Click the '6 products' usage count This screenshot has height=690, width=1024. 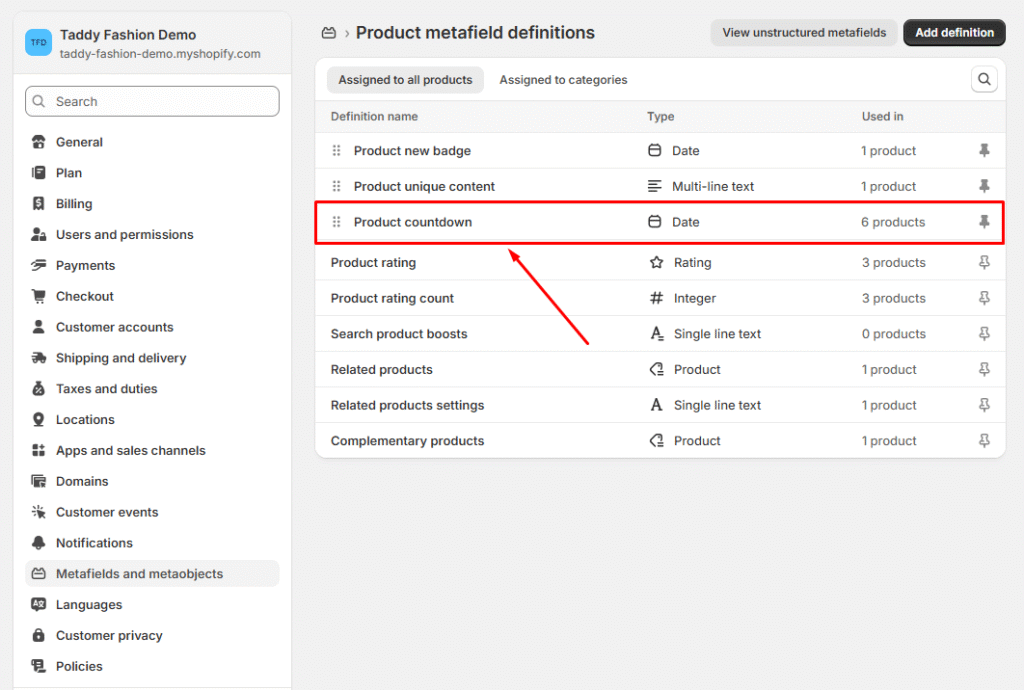coord(893,222)
